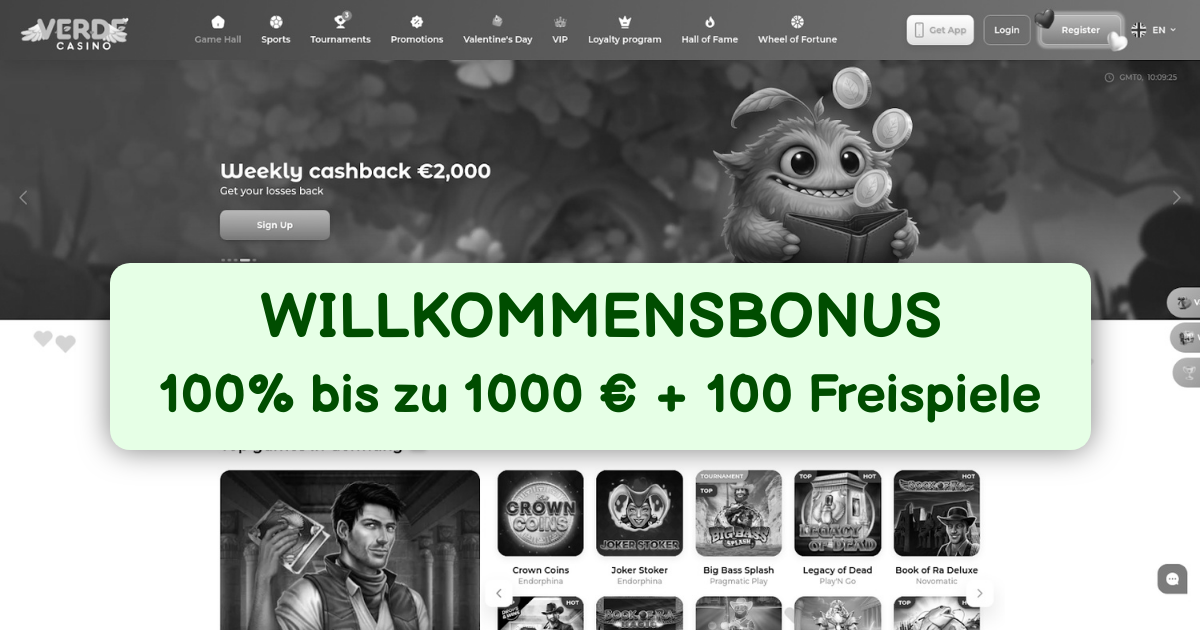The image size is (1200, 630).
Task: Open Sports section ball icon
Action: click(276, 21)
